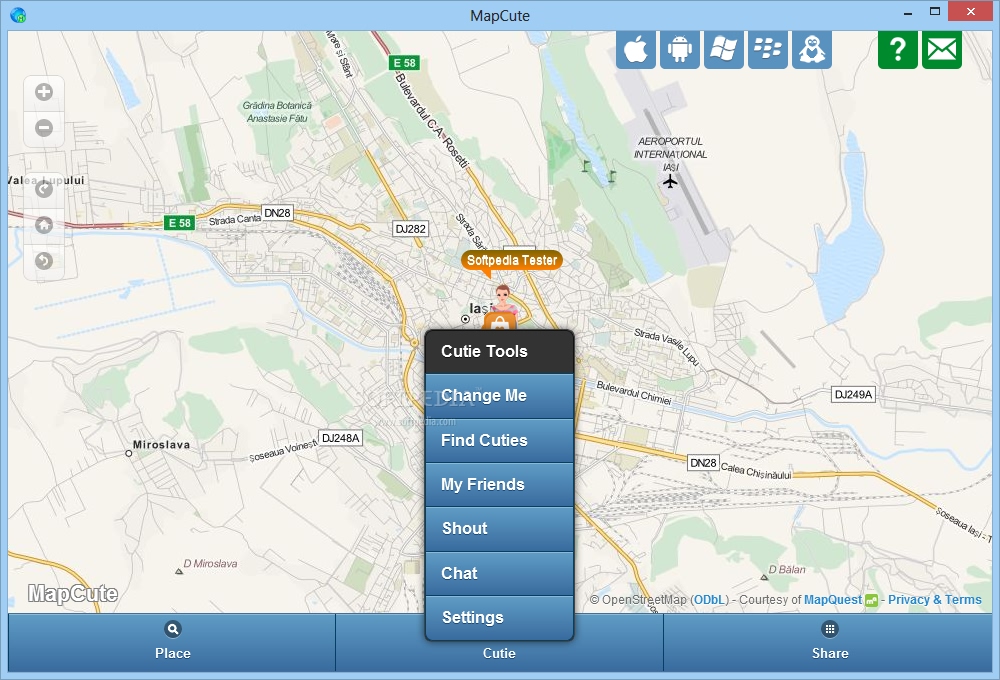
Task: Click the Cutie Tools menu header
Action: coord(499,351)
